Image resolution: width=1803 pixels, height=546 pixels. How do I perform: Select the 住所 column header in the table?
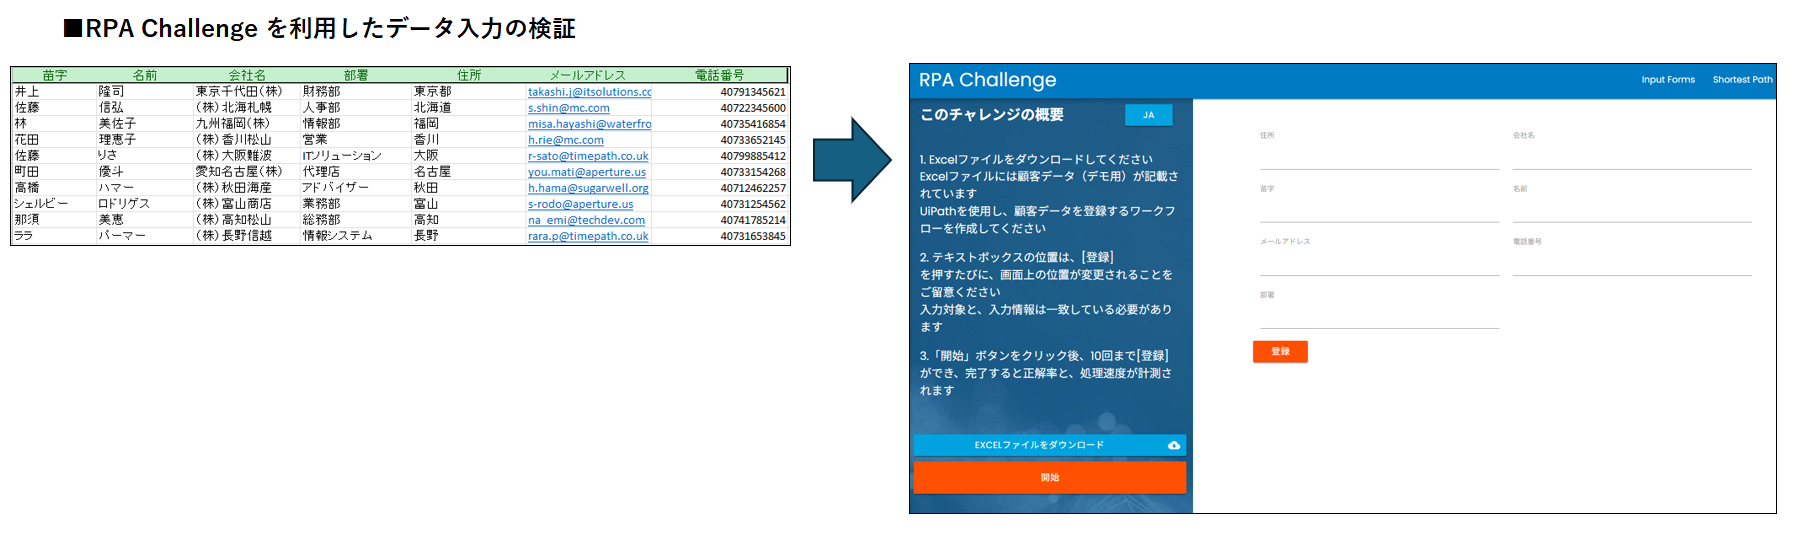click(469, 75)
